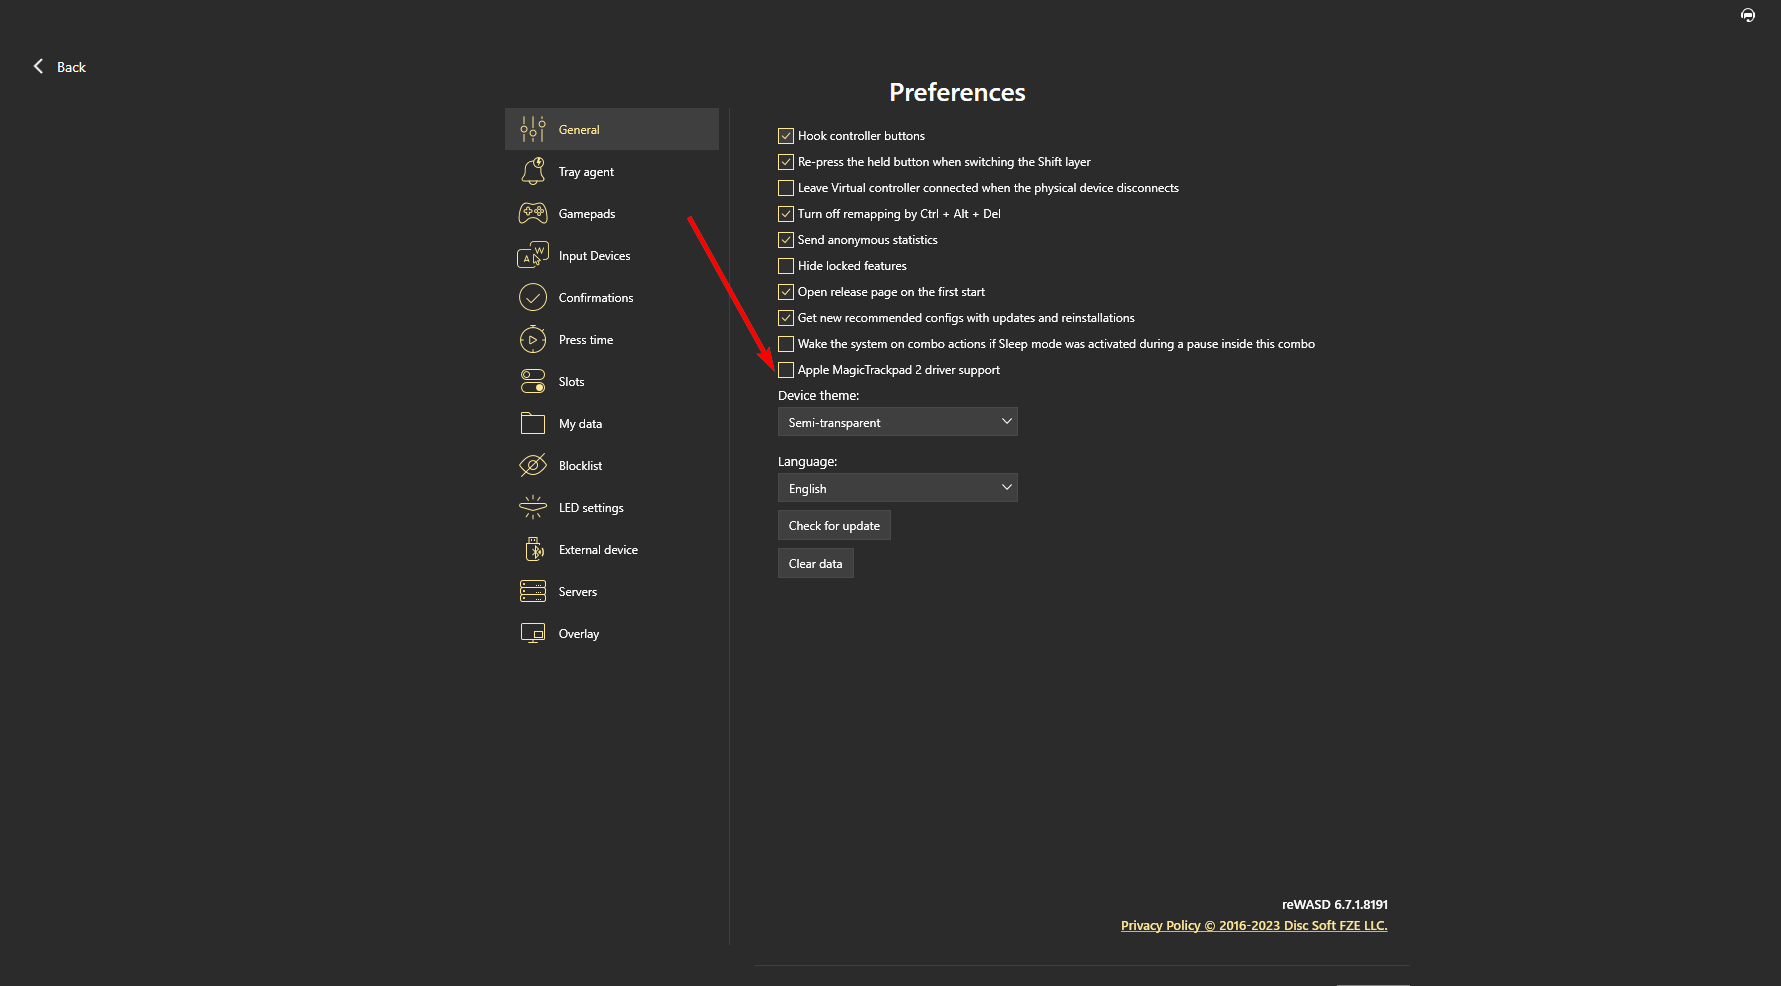The width and height of the screenshot is (1781, 986).
Task: Disable Send anonymous statistics
Action: coord(786,240)
